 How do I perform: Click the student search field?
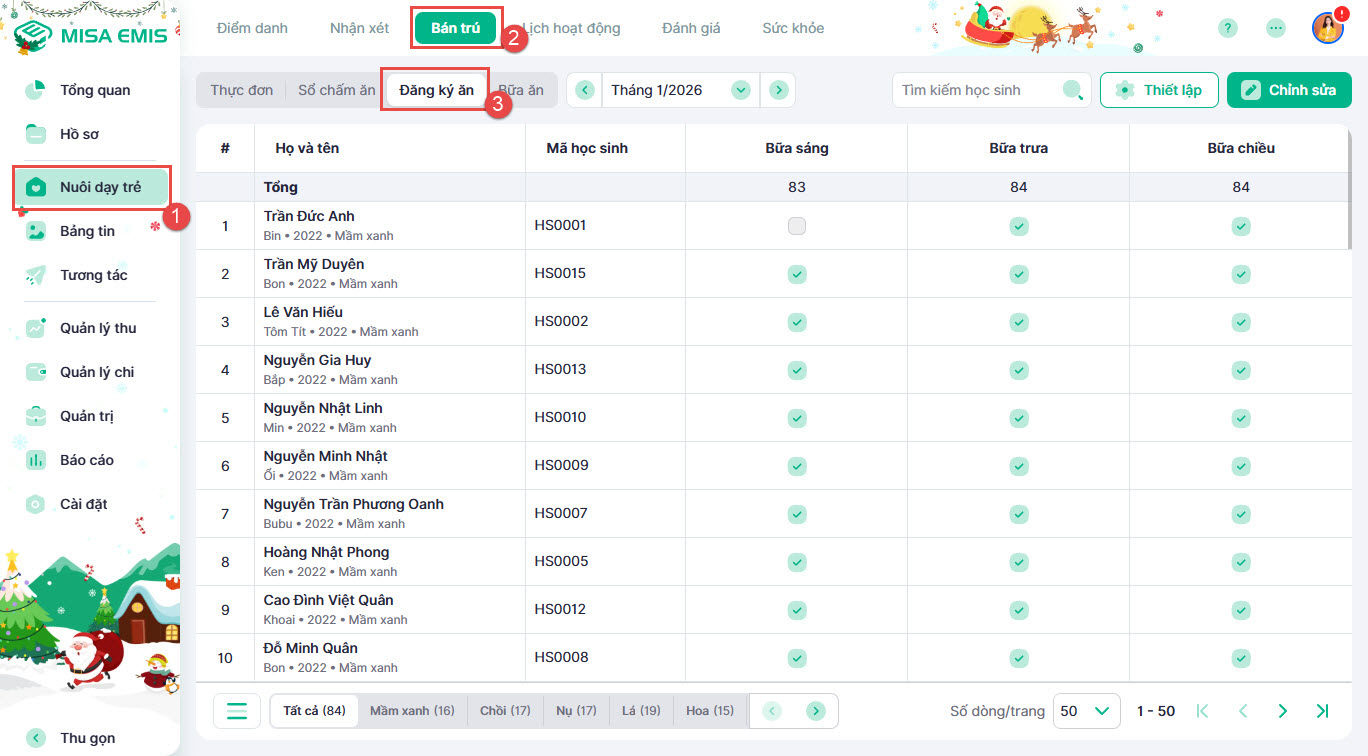click(x=975, y=90)
